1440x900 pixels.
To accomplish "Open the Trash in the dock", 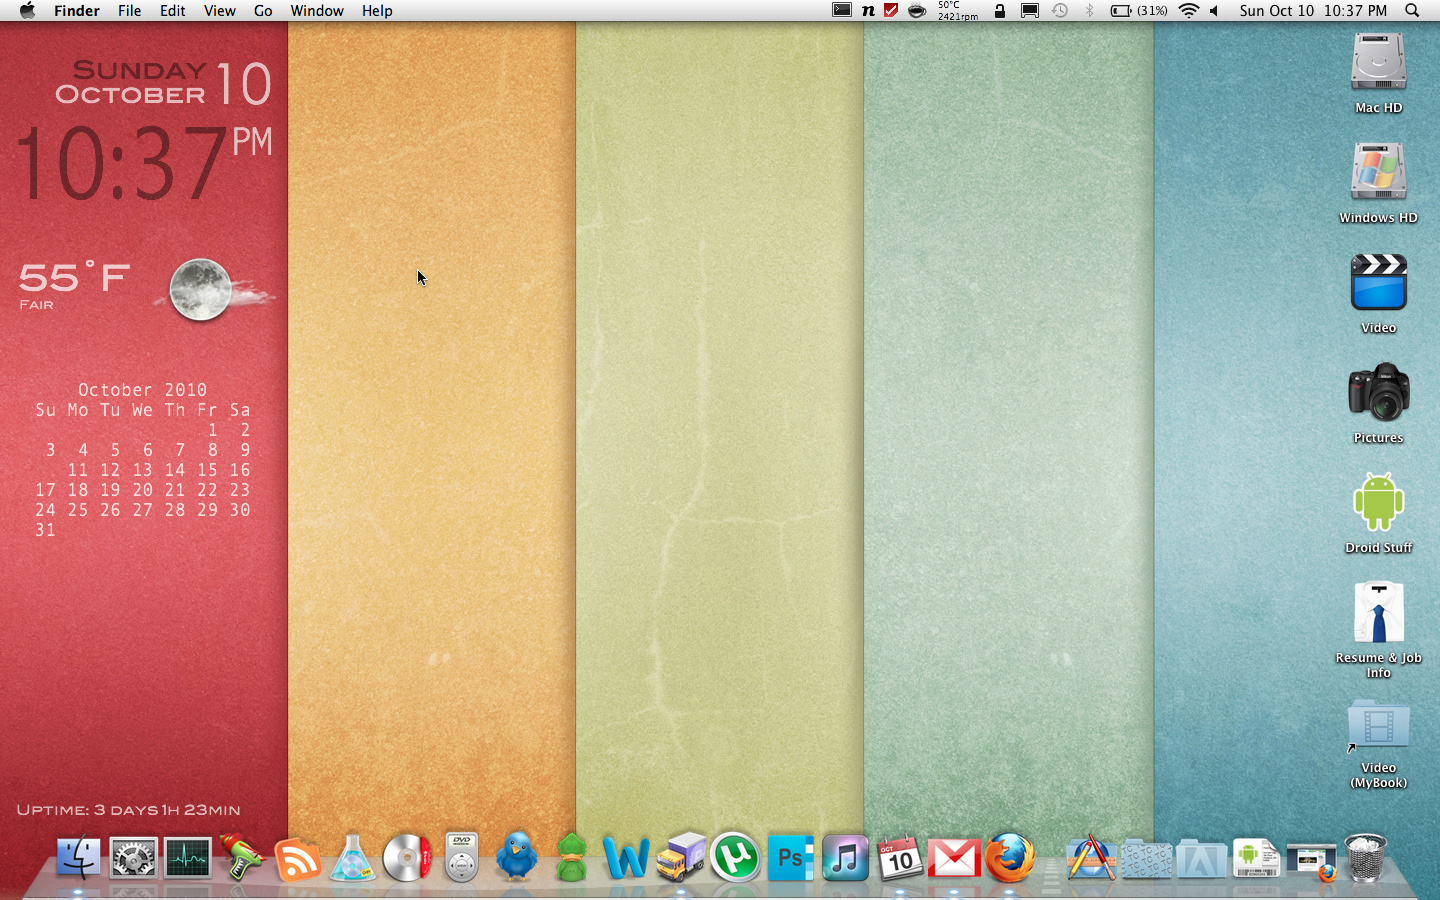I will (1365, 858).
